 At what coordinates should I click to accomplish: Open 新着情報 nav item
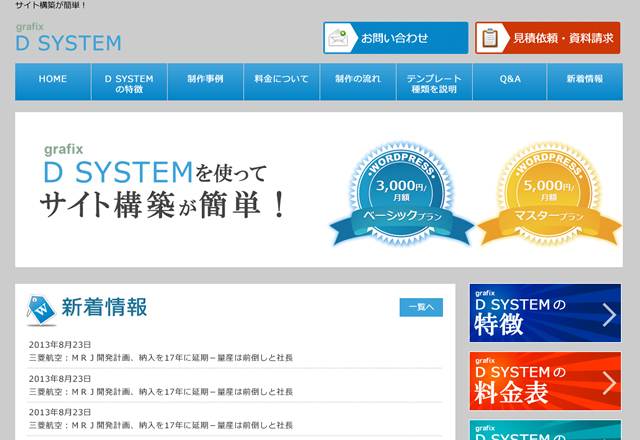click(585, 82)
